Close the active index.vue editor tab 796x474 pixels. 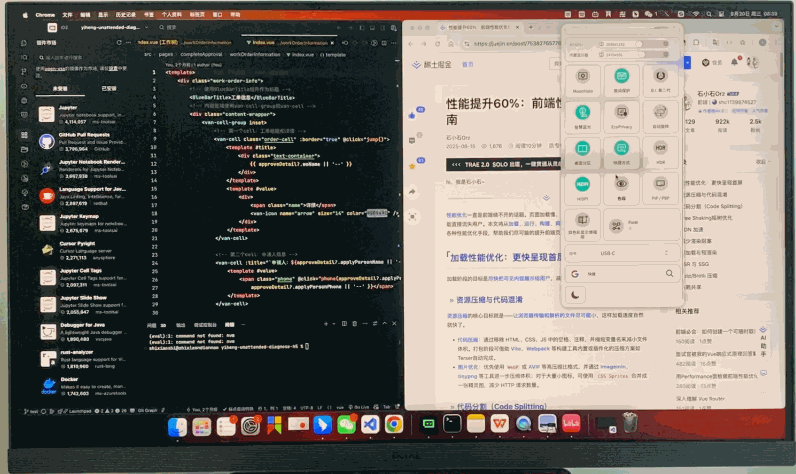333,43
